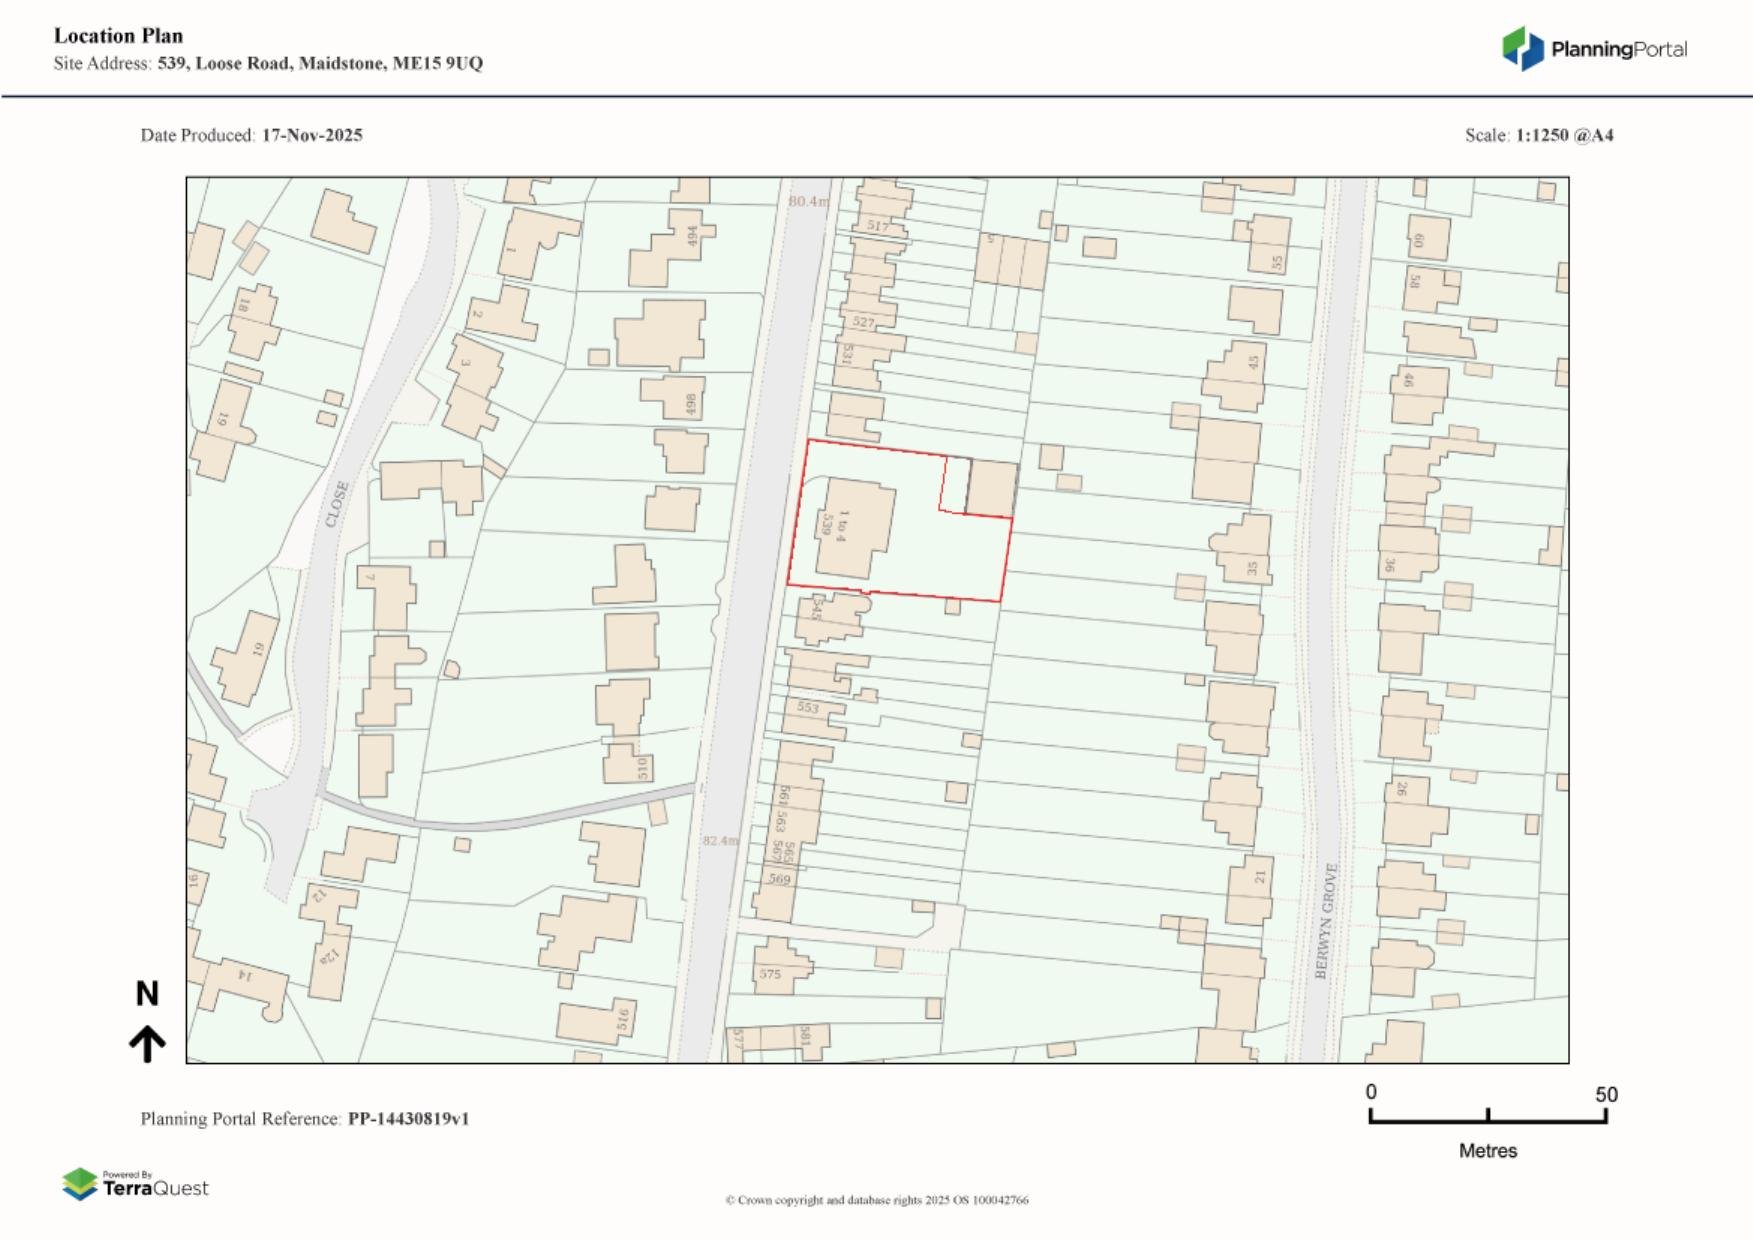The height and width of the screenshot is (1240, 1753).
Task: Click the reference number PP-14430819v1
Action: tap(408, 1119)
